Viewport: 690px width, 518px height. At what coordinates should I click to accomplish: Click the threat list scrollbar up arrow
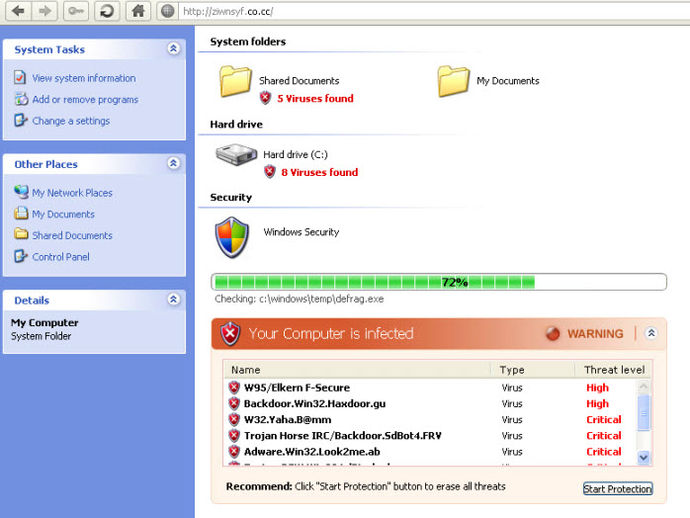[x=643, y=387]
